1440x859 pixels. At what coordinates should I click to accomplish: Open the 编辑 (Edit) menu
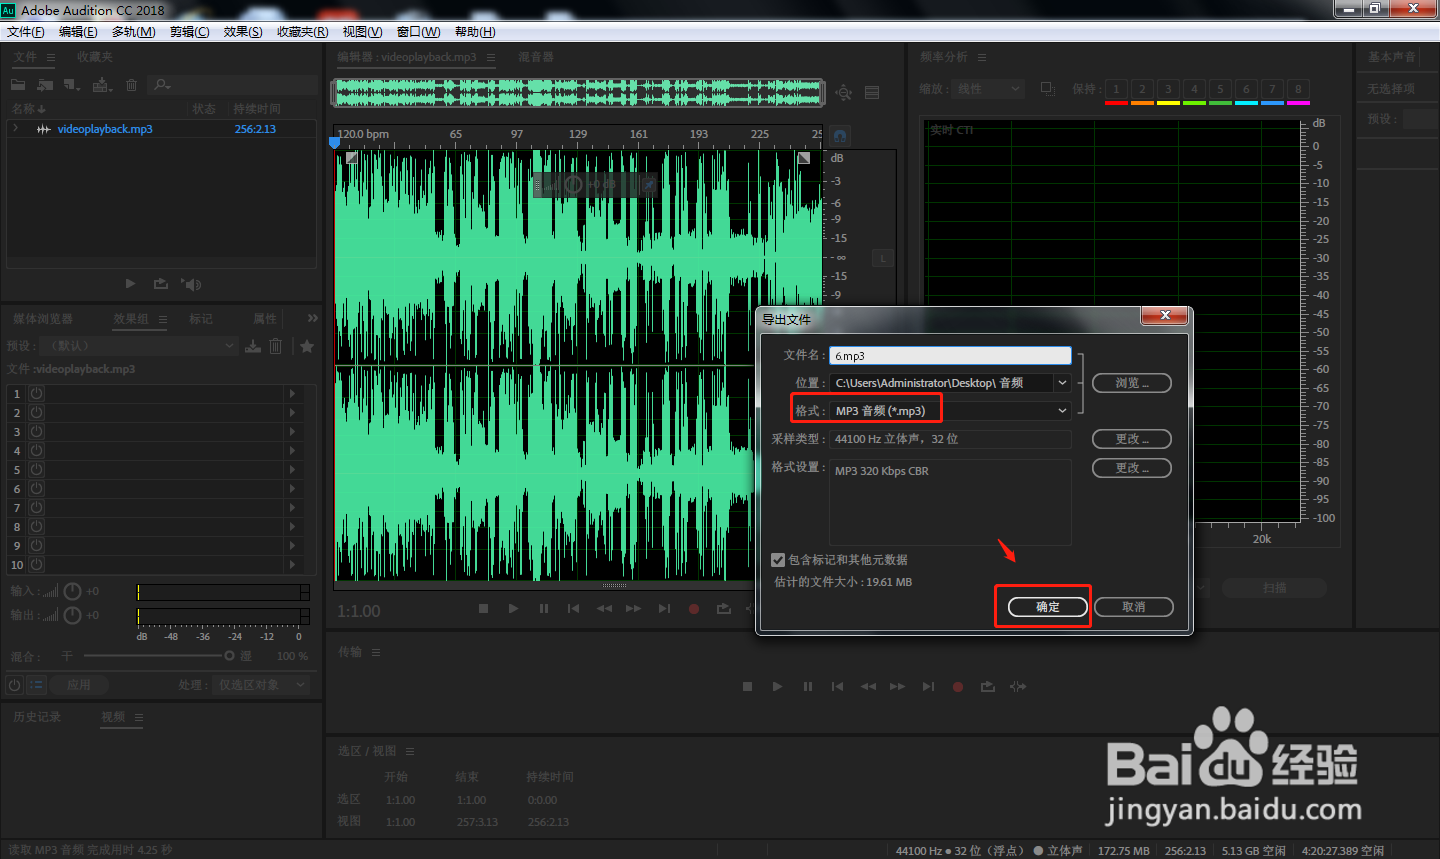78,32
